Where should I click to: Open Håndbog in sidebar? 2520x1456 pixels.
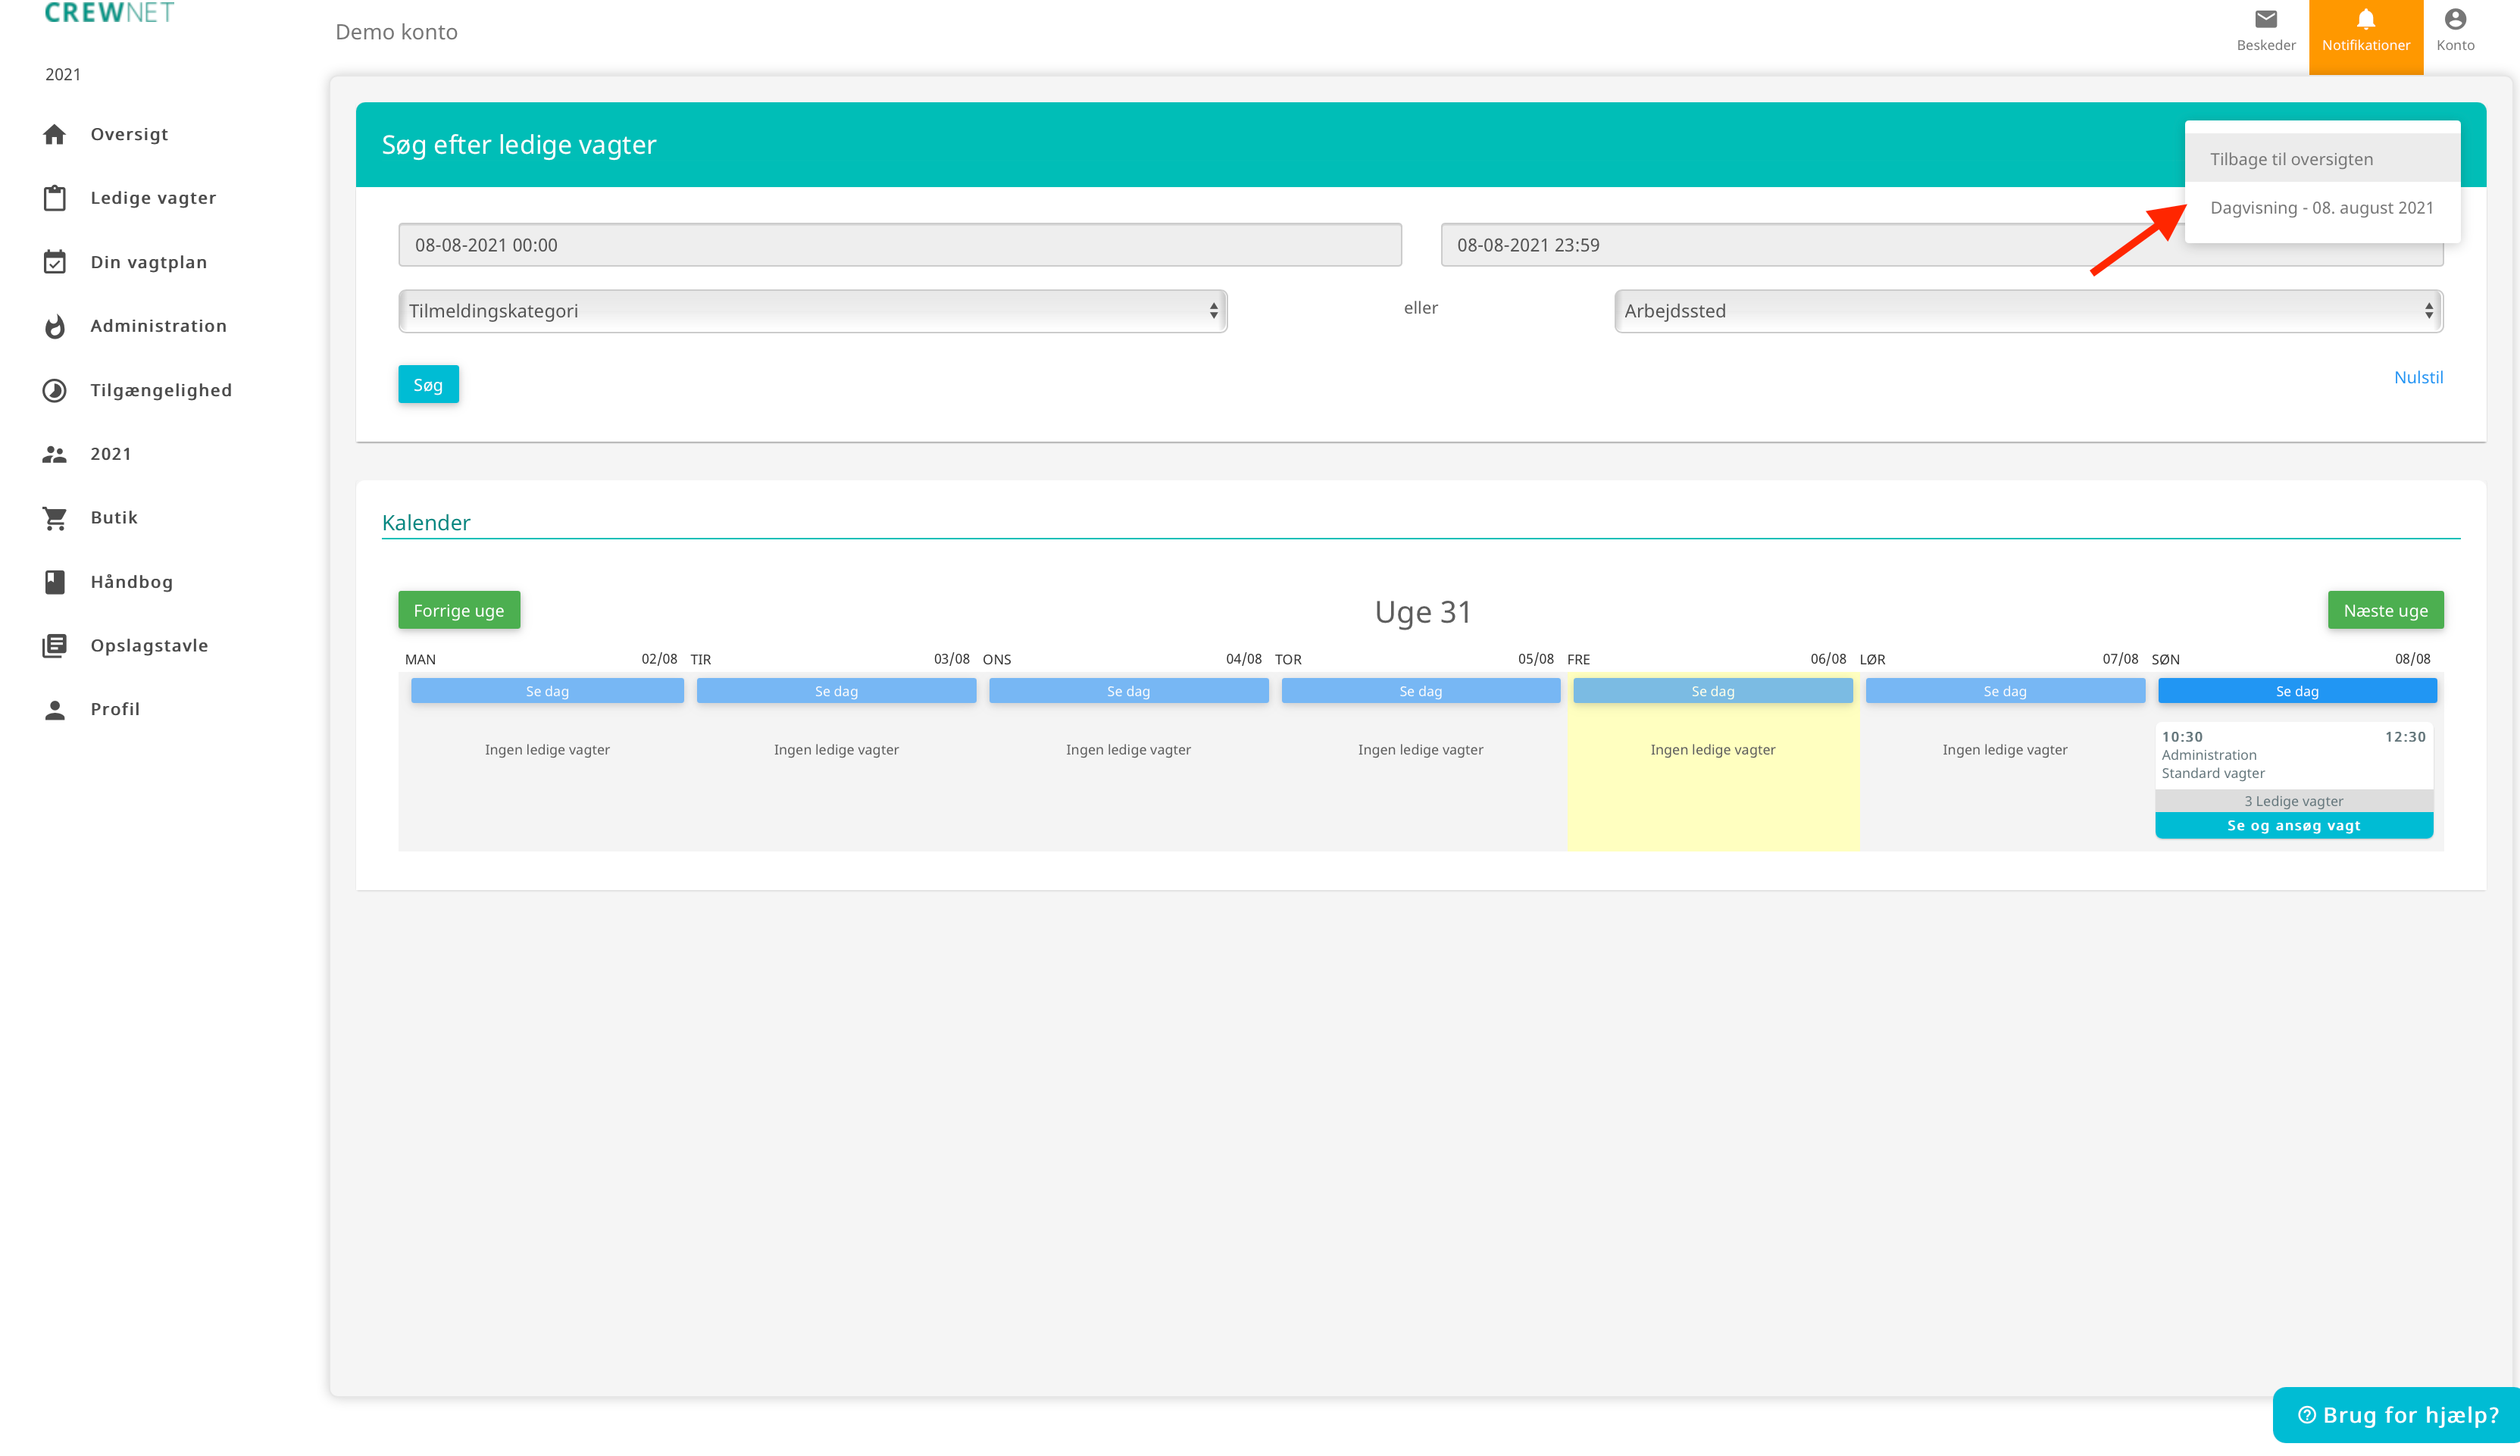[131, 582]
